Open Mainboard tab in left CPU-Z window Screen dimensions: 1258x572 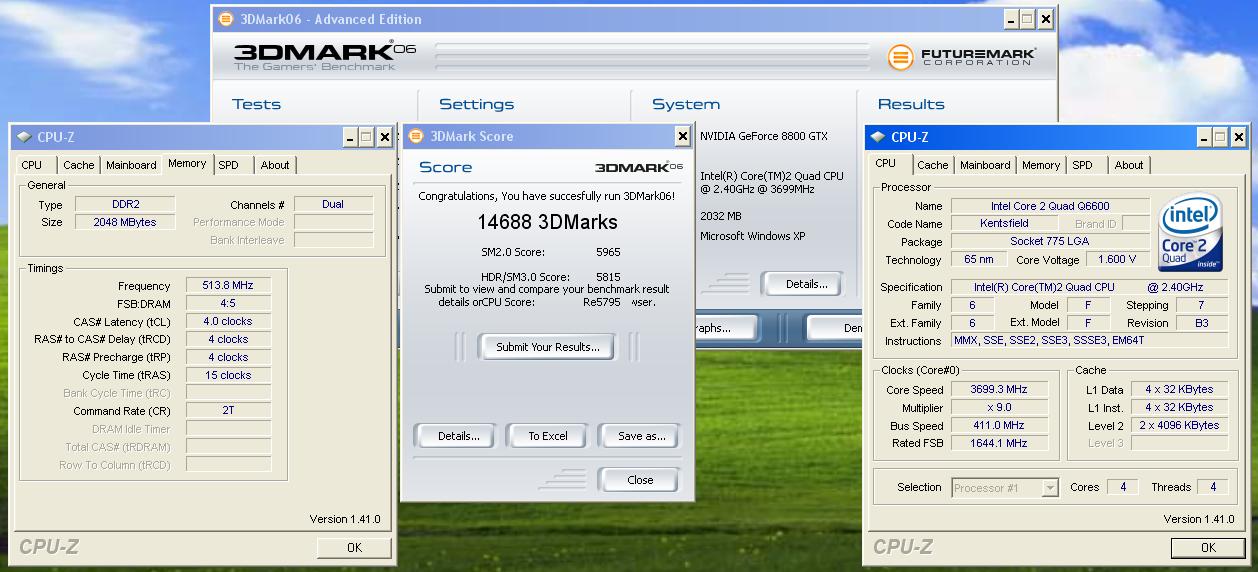pos(131,165)
